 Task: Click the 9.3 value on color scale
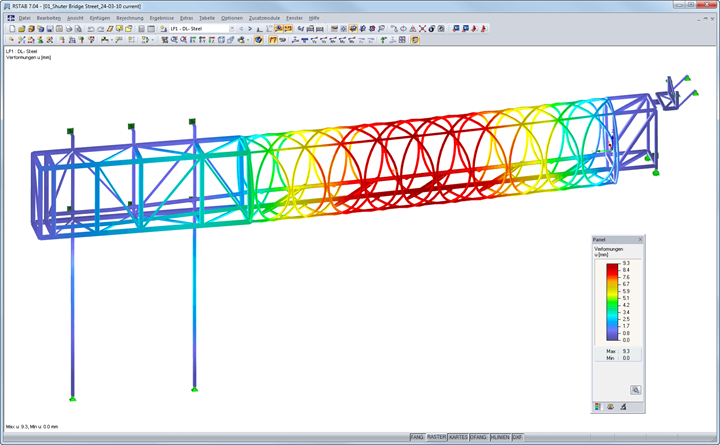(626, 263)
